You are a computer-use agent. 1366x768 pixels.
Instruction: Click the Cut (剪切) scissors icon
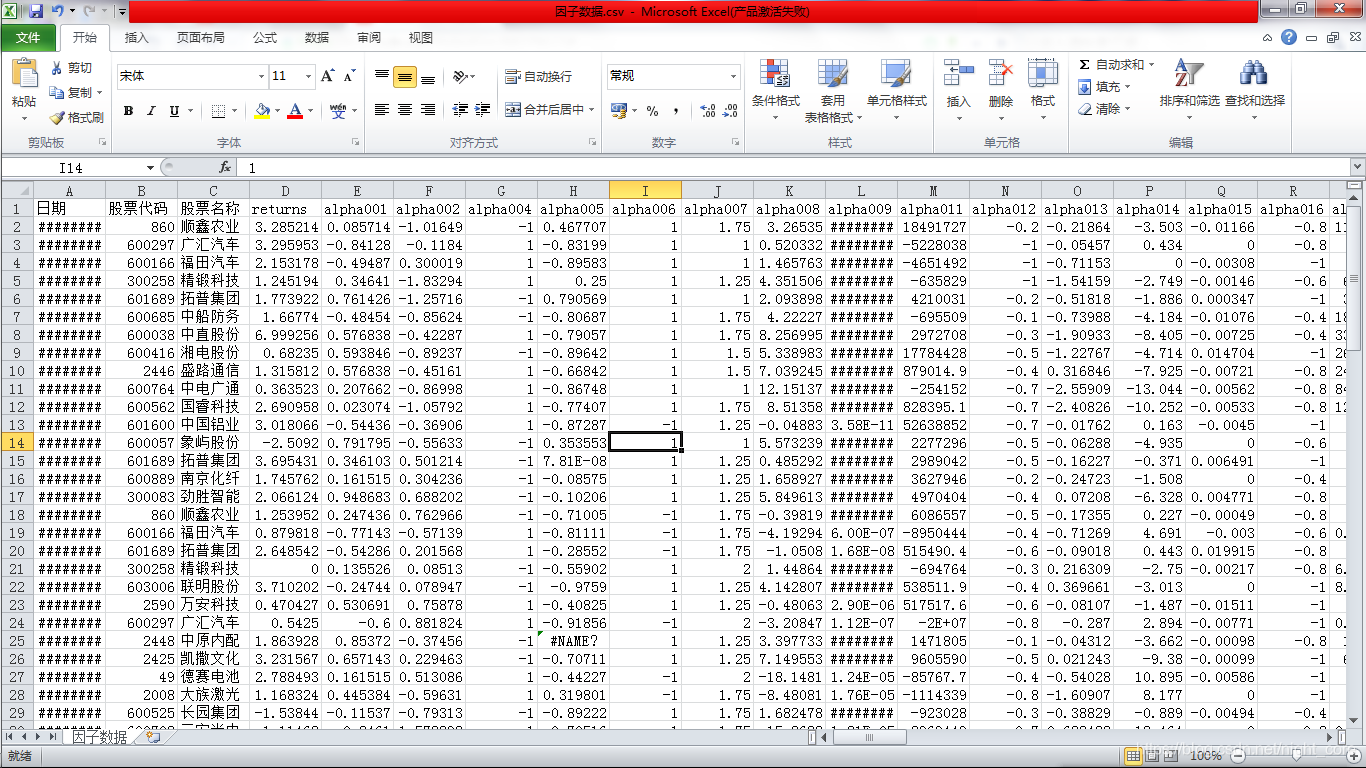58,68
